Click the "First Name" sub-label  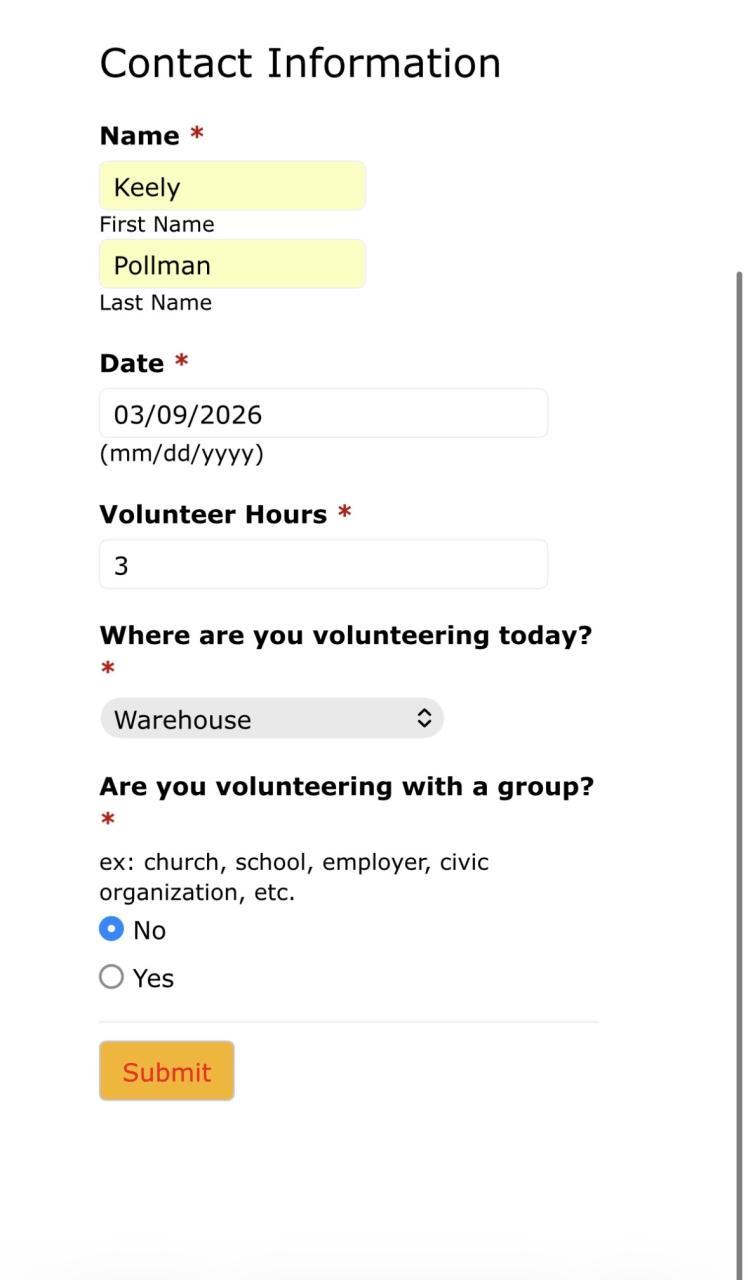pos(157,225)
